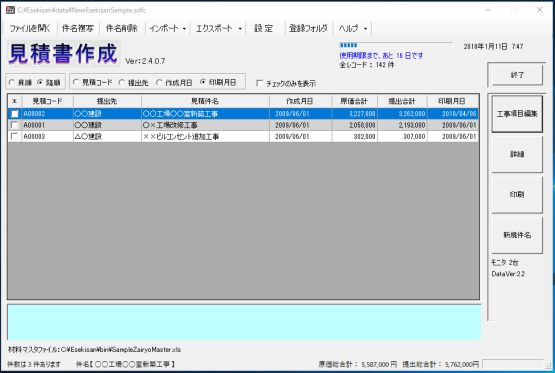Click the usage-limit progress bar
555x373 pixels.
point(396,45)
